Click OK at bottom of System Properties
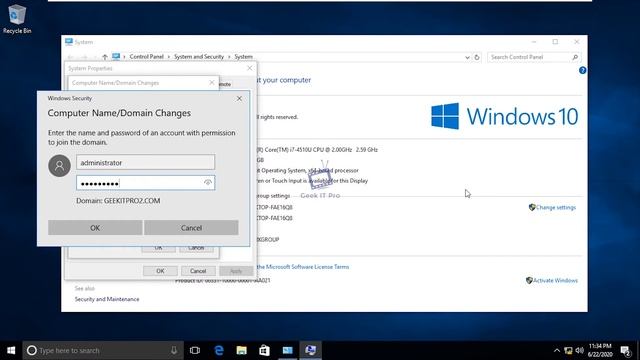The width and height of the screenshot is (640, 360). point(160,271)
